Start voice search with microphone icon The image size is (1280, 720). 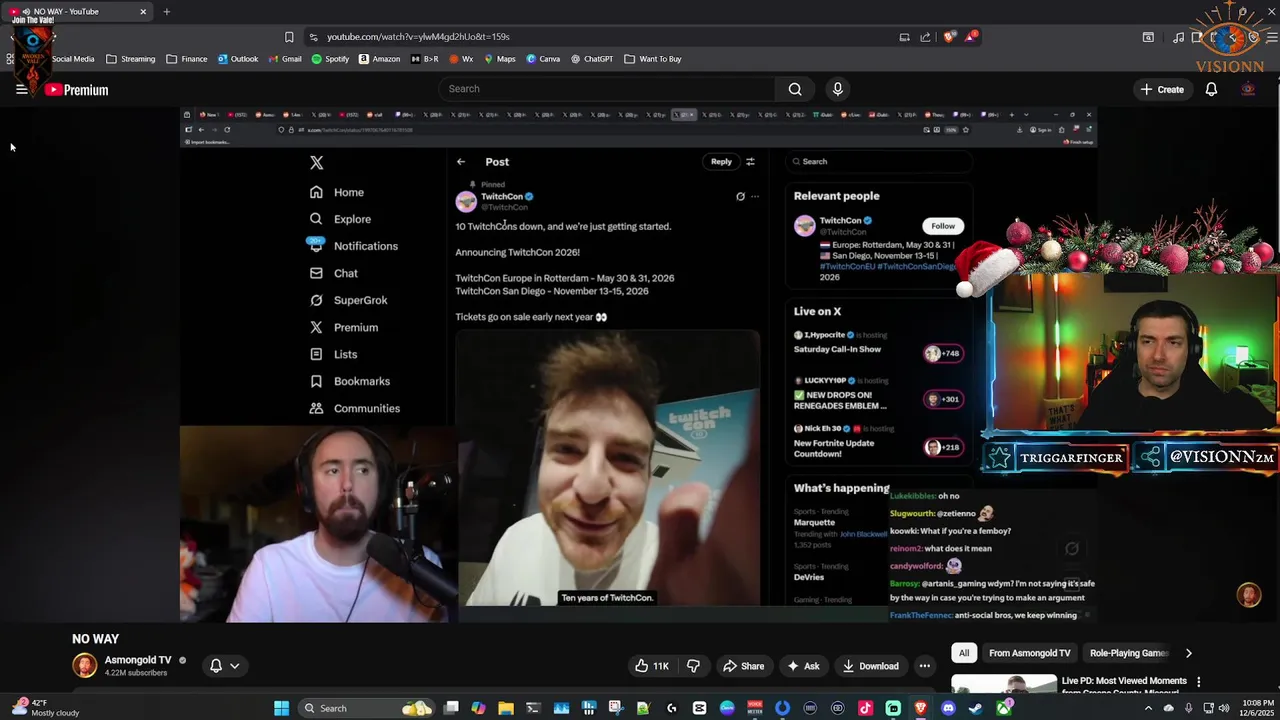click(838, 89)
